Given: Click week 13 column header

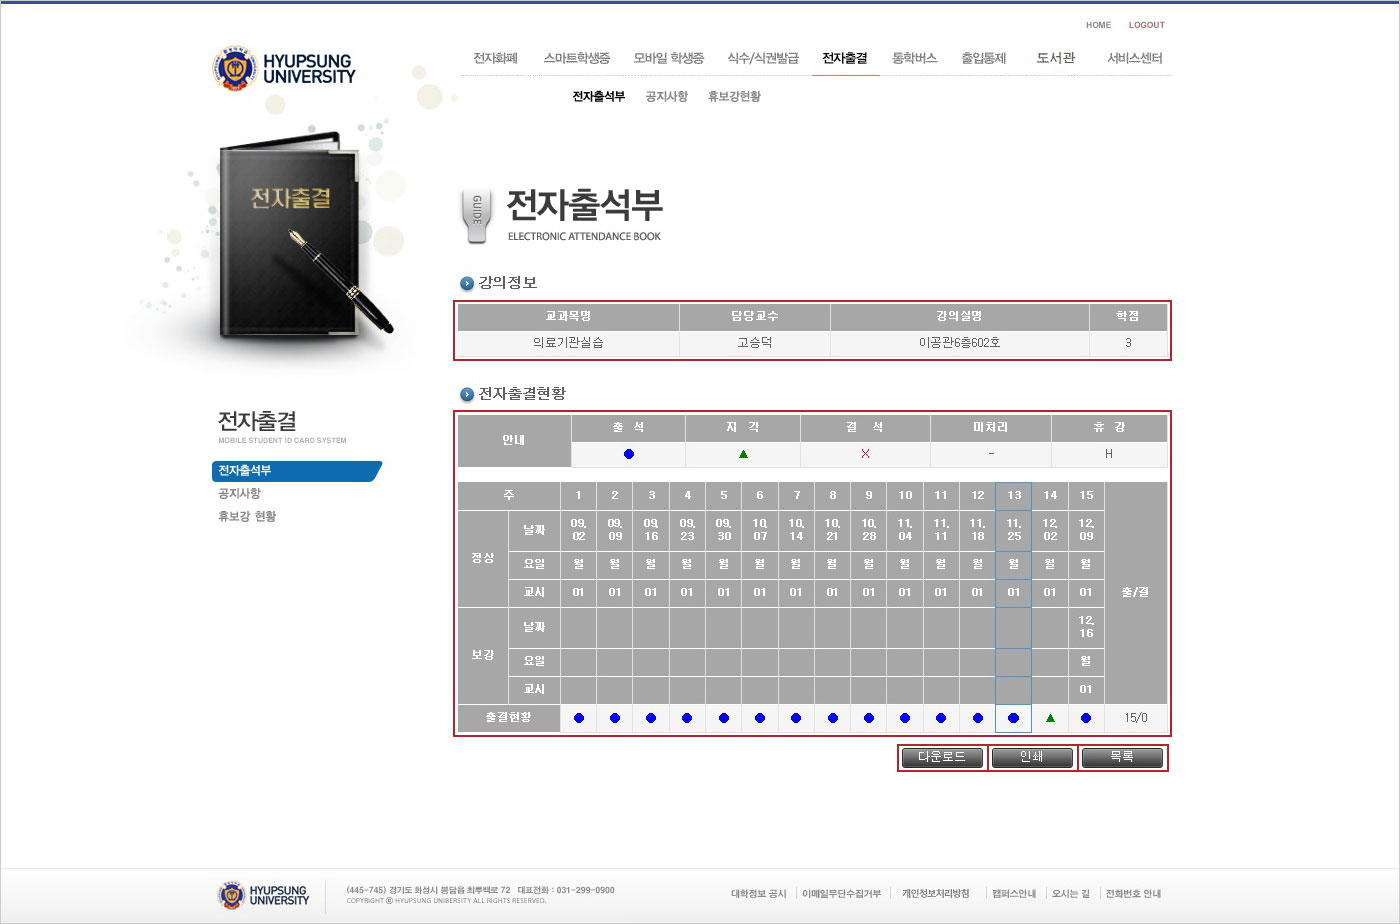Looking at the screenshot, I should (x=1014, y=495).
